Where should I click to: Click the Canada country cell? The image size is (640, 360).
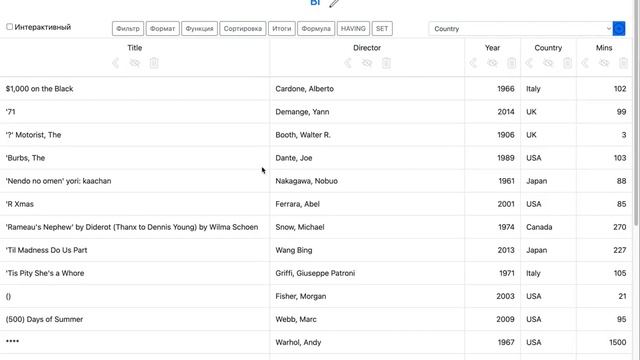click(x=549, y=227)
